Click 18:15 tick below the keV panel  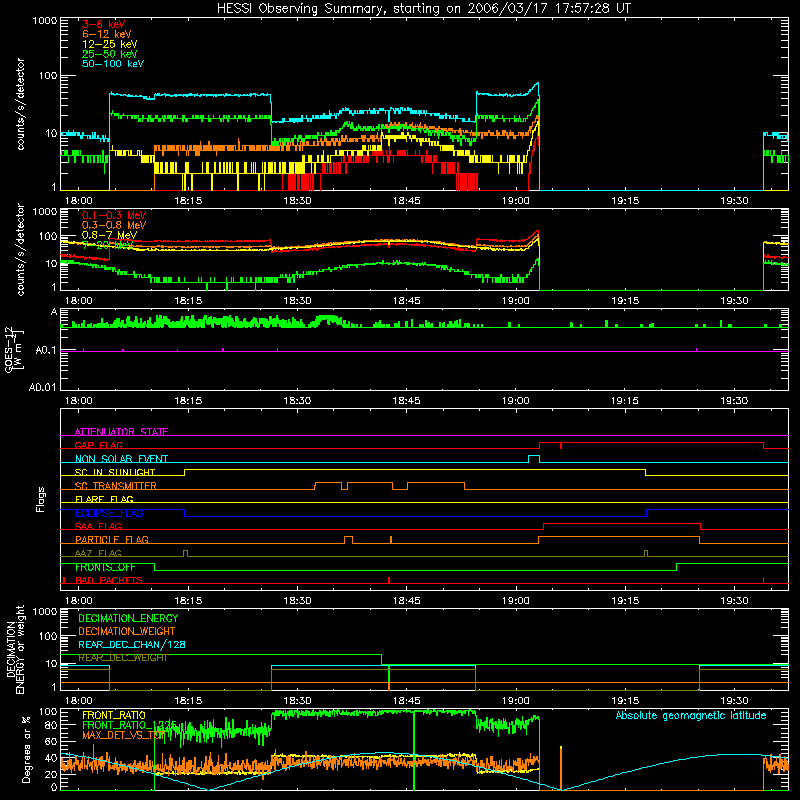(188, 201)
